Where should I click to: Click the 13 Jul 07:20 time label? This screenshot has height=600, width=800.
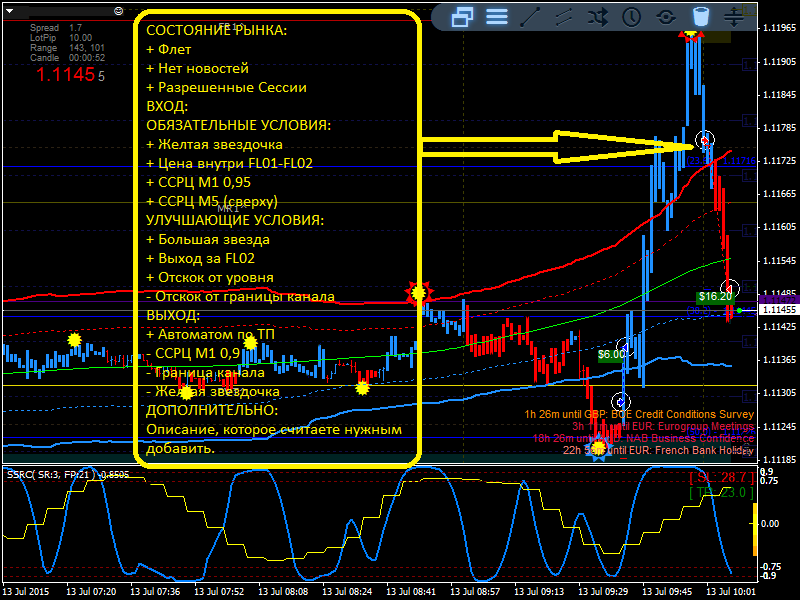point(91,592)
